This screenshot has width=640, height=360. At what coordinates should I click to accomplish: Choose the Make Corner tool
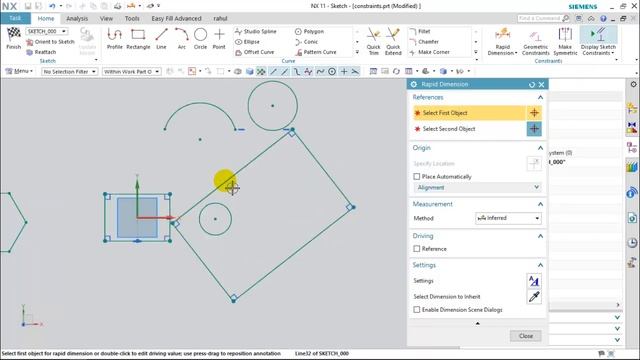(x=429, y=52)
